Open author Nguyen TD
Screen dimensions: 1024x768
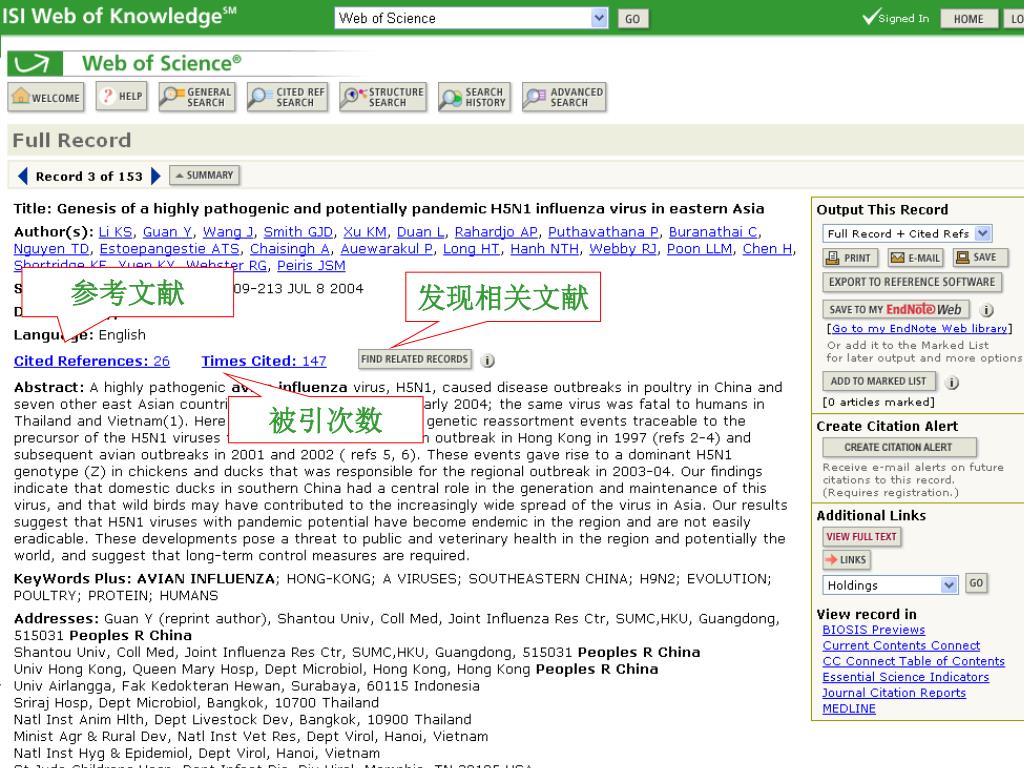click(52, 249)
